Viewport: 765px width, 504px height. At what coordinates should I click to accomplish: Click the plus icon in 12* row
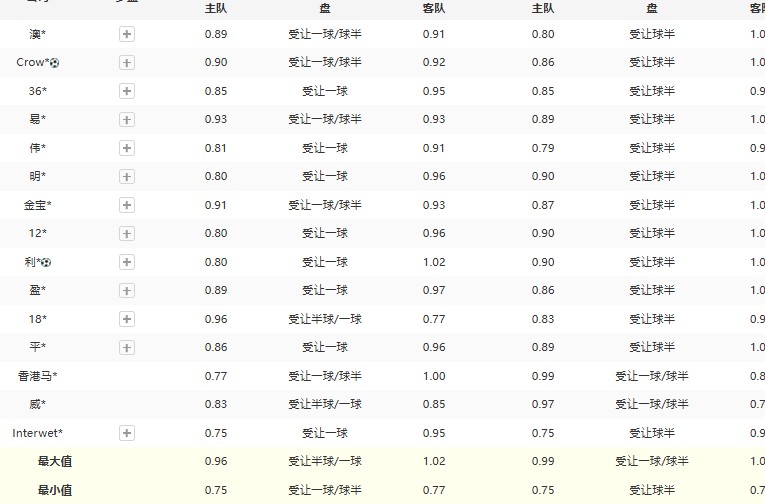click(127, 233)
